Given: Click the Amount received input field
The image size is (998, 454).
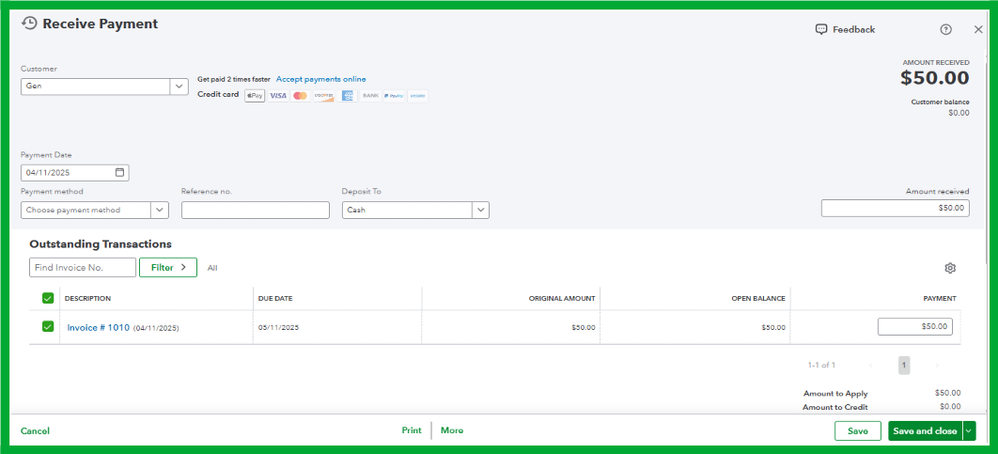Looking at the screenshot, I should point(895,208).
